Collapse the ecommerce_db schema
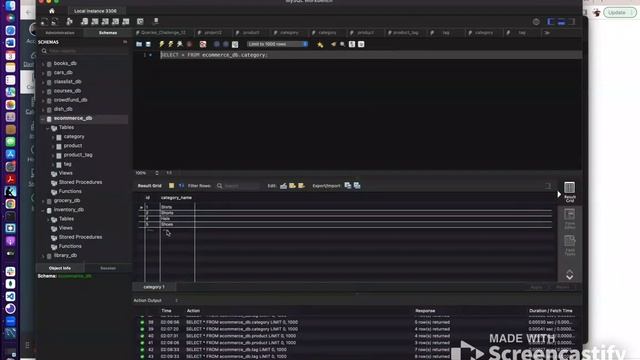The height and width of the screenshot is (360, 640). 43,119
